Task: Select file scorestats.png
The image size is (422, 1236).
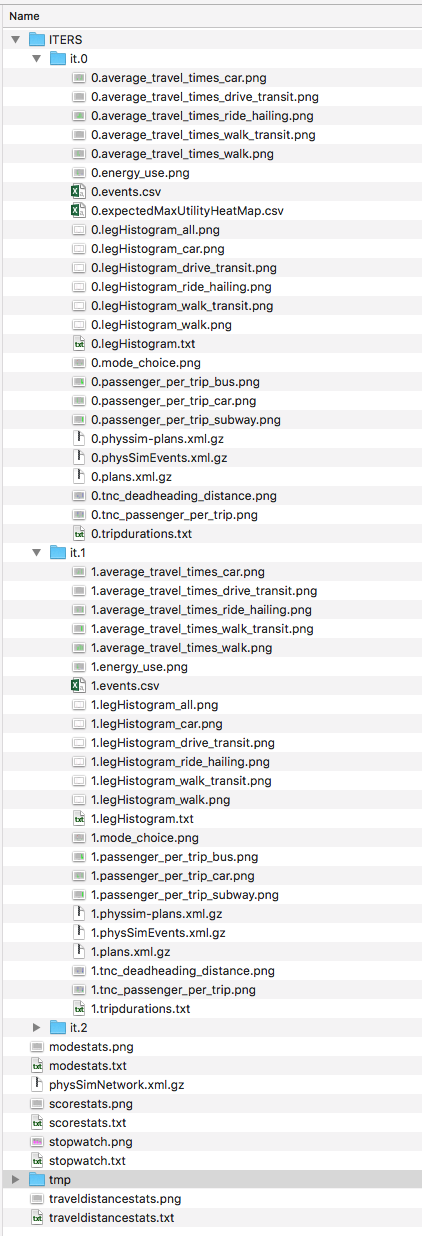Action: [x=90, y=1104]
